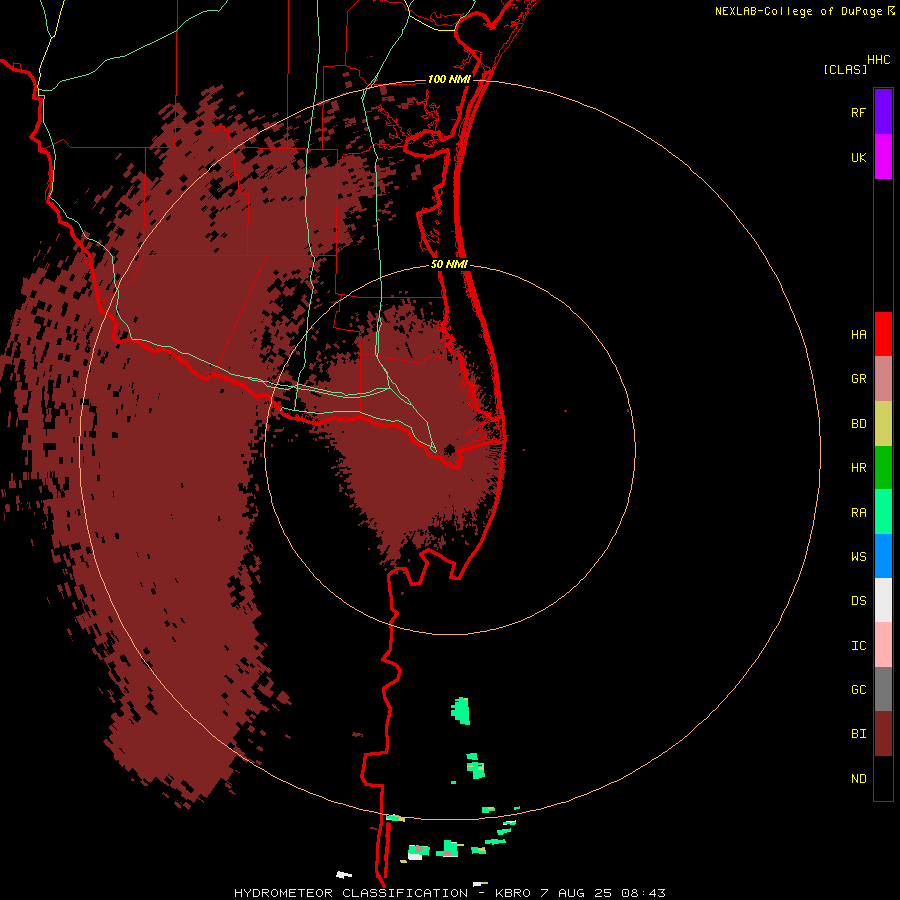Click the [CLAS] unit label
Image resolution: width=900 pixels, height=900 pixels.
tap(845, 69)
